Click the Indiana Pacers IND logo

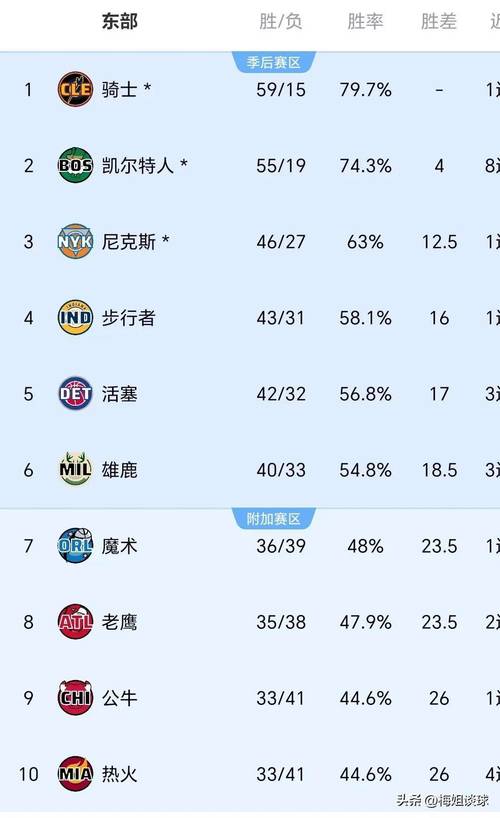click(75, 318)
